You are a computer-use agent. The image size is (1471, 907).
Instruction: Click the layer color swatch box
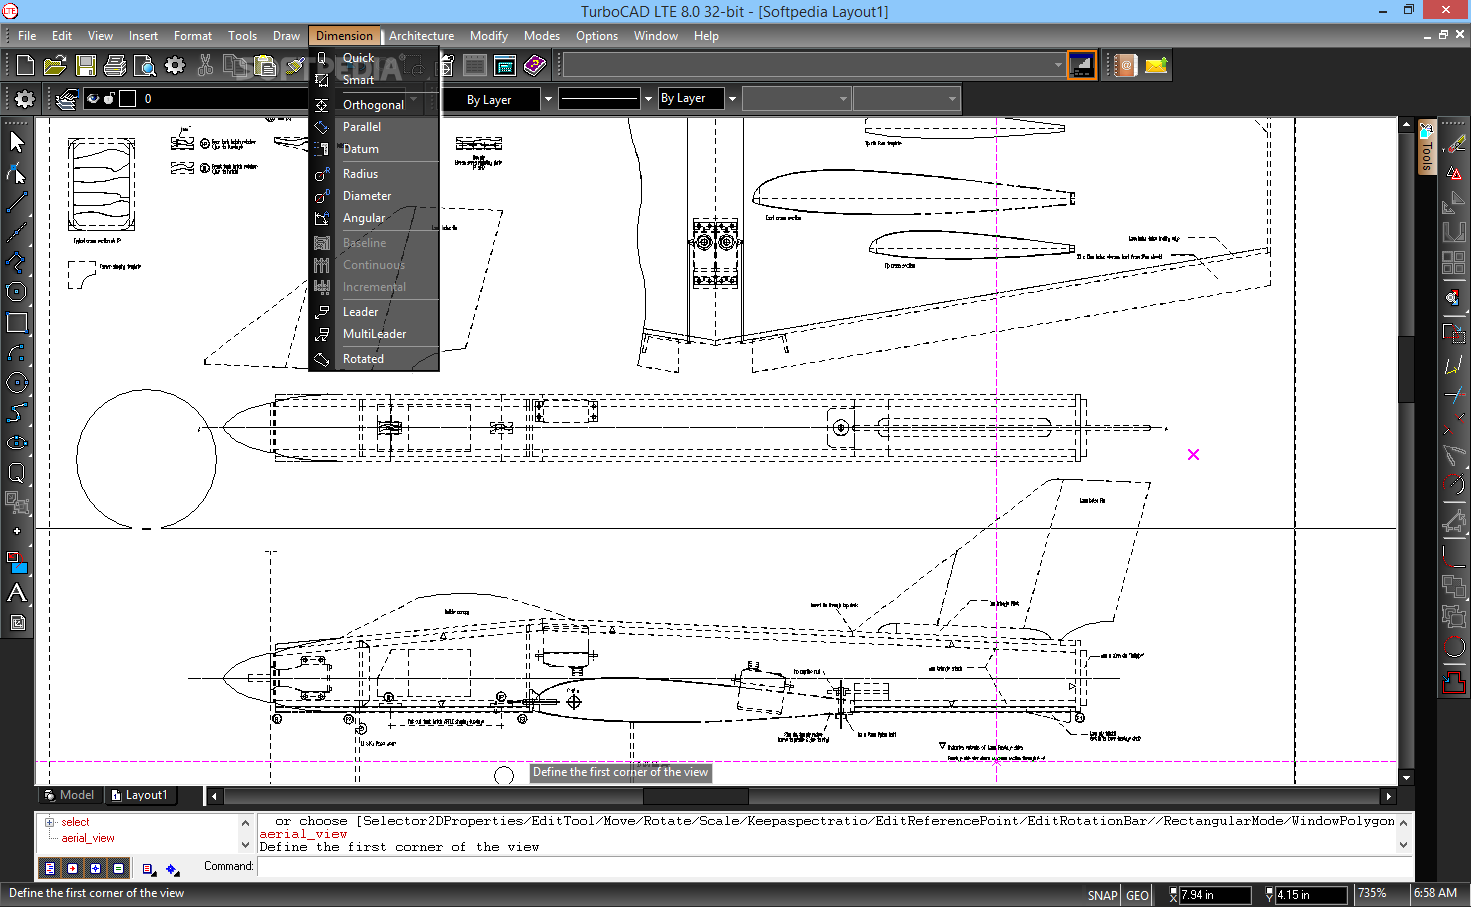128,99
